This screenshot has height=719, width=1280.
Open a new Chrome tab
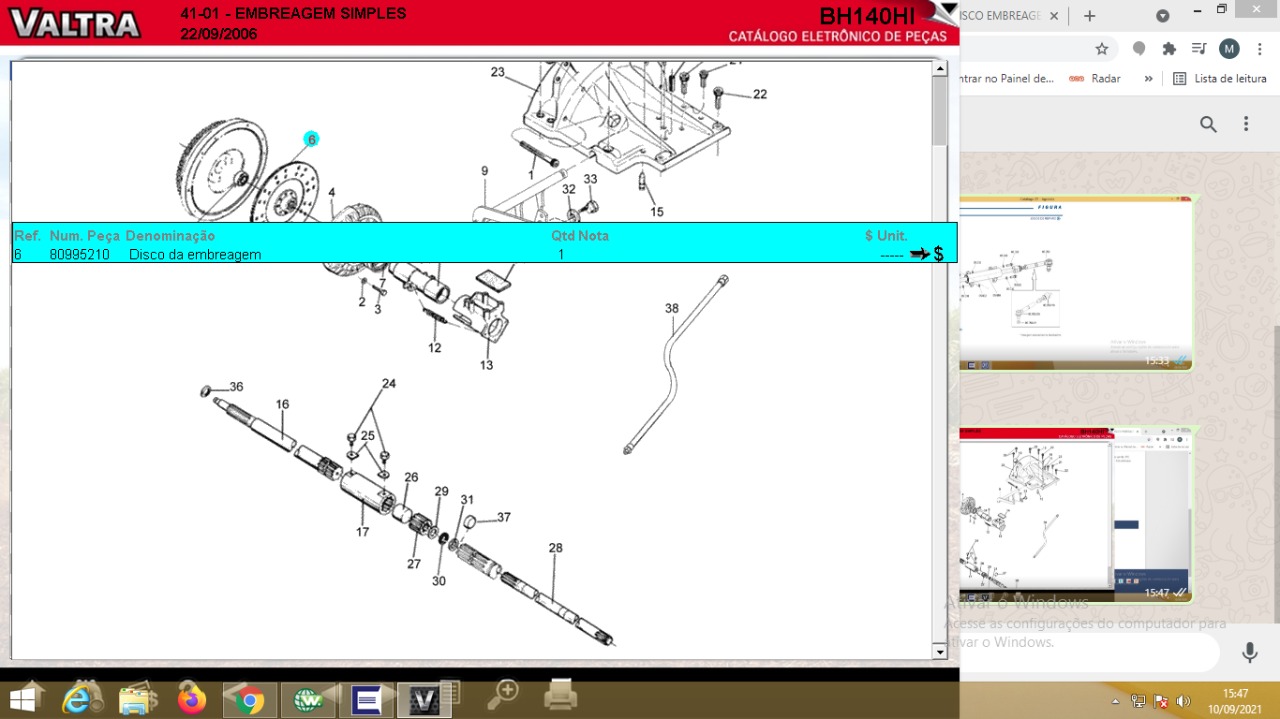pyautogui.click(x=1089, y=16)
